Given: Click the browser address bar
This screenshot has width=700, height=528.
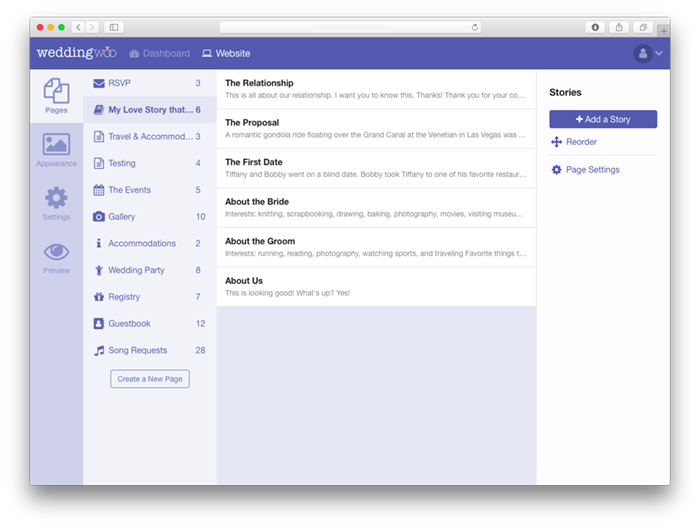Looking at the screenshot, I should pyautogui.click(x=350, y=27).
